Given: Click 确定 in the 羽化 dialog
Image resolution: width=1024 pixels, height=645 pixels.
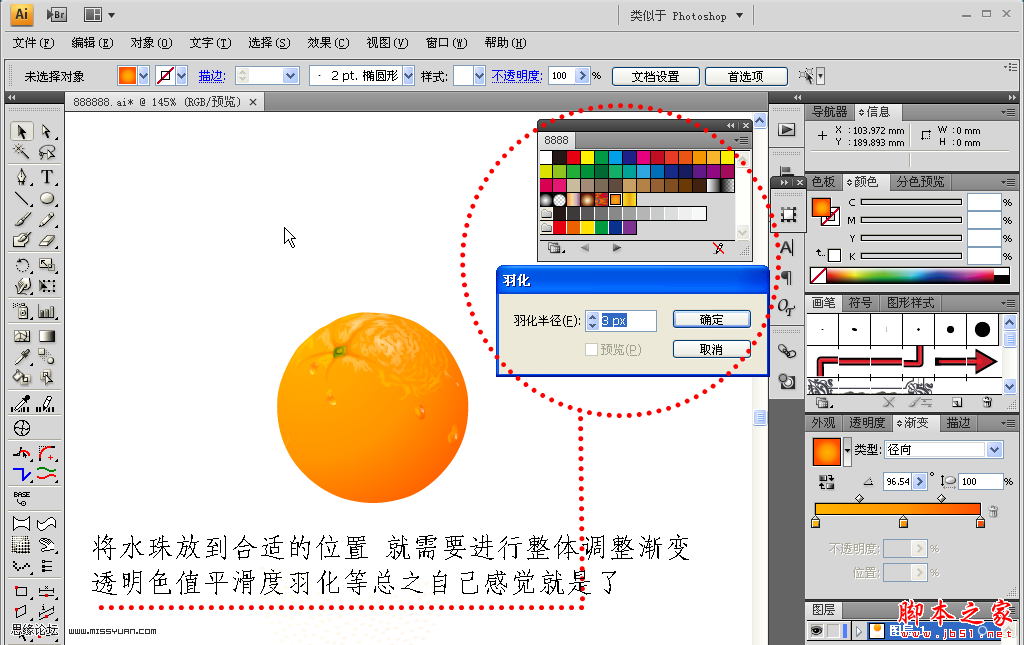Looking at the screenshot, I should [x=711, y=319].
